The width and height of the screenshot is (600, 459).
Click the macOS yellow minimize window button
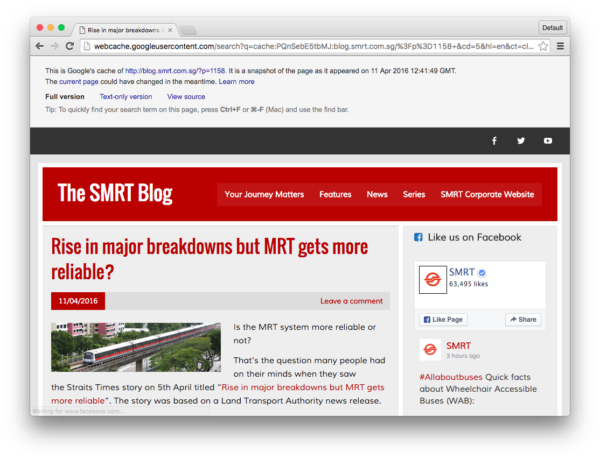pos(51,28)
